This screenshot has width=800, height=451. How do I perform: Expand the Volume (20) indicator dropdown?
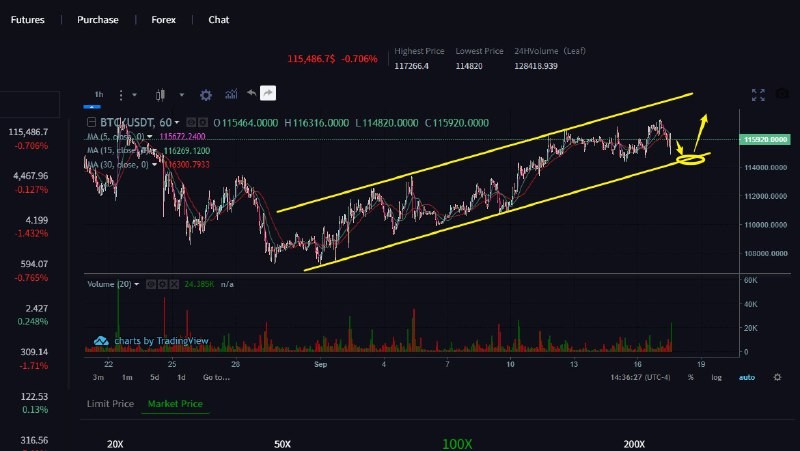[137, 284]
